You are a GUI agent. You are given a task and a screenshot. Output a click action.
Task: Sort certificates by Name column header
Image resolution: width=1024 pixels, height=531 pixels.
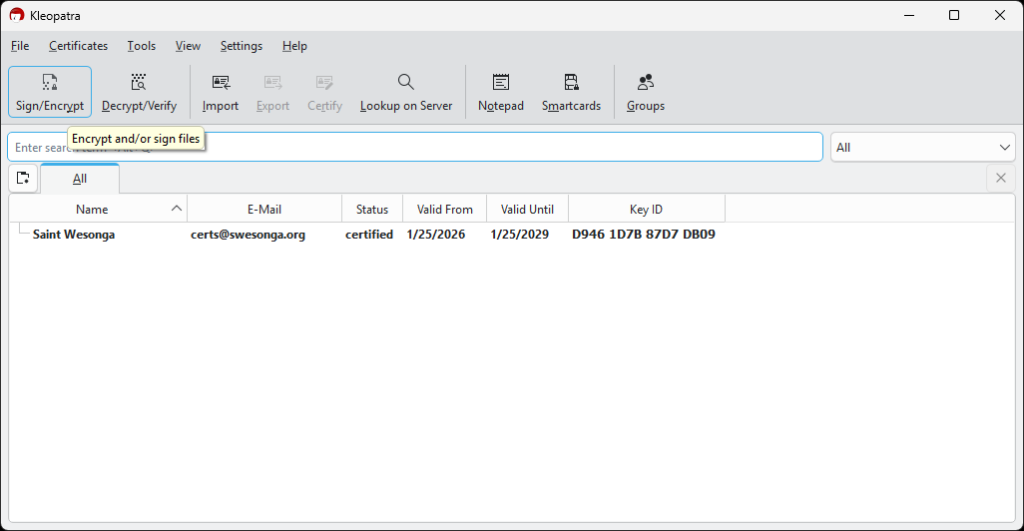[x=92, y=209]
